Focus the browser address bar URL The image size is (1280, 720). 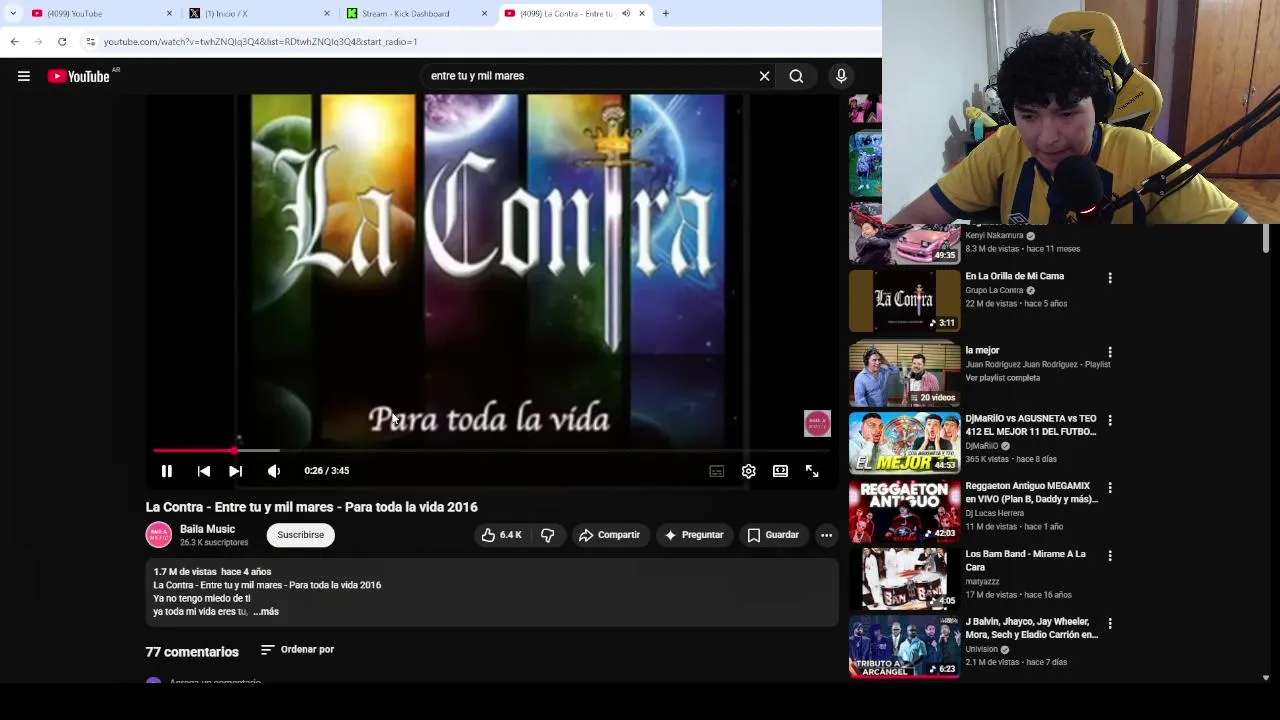tap(260, 42)
